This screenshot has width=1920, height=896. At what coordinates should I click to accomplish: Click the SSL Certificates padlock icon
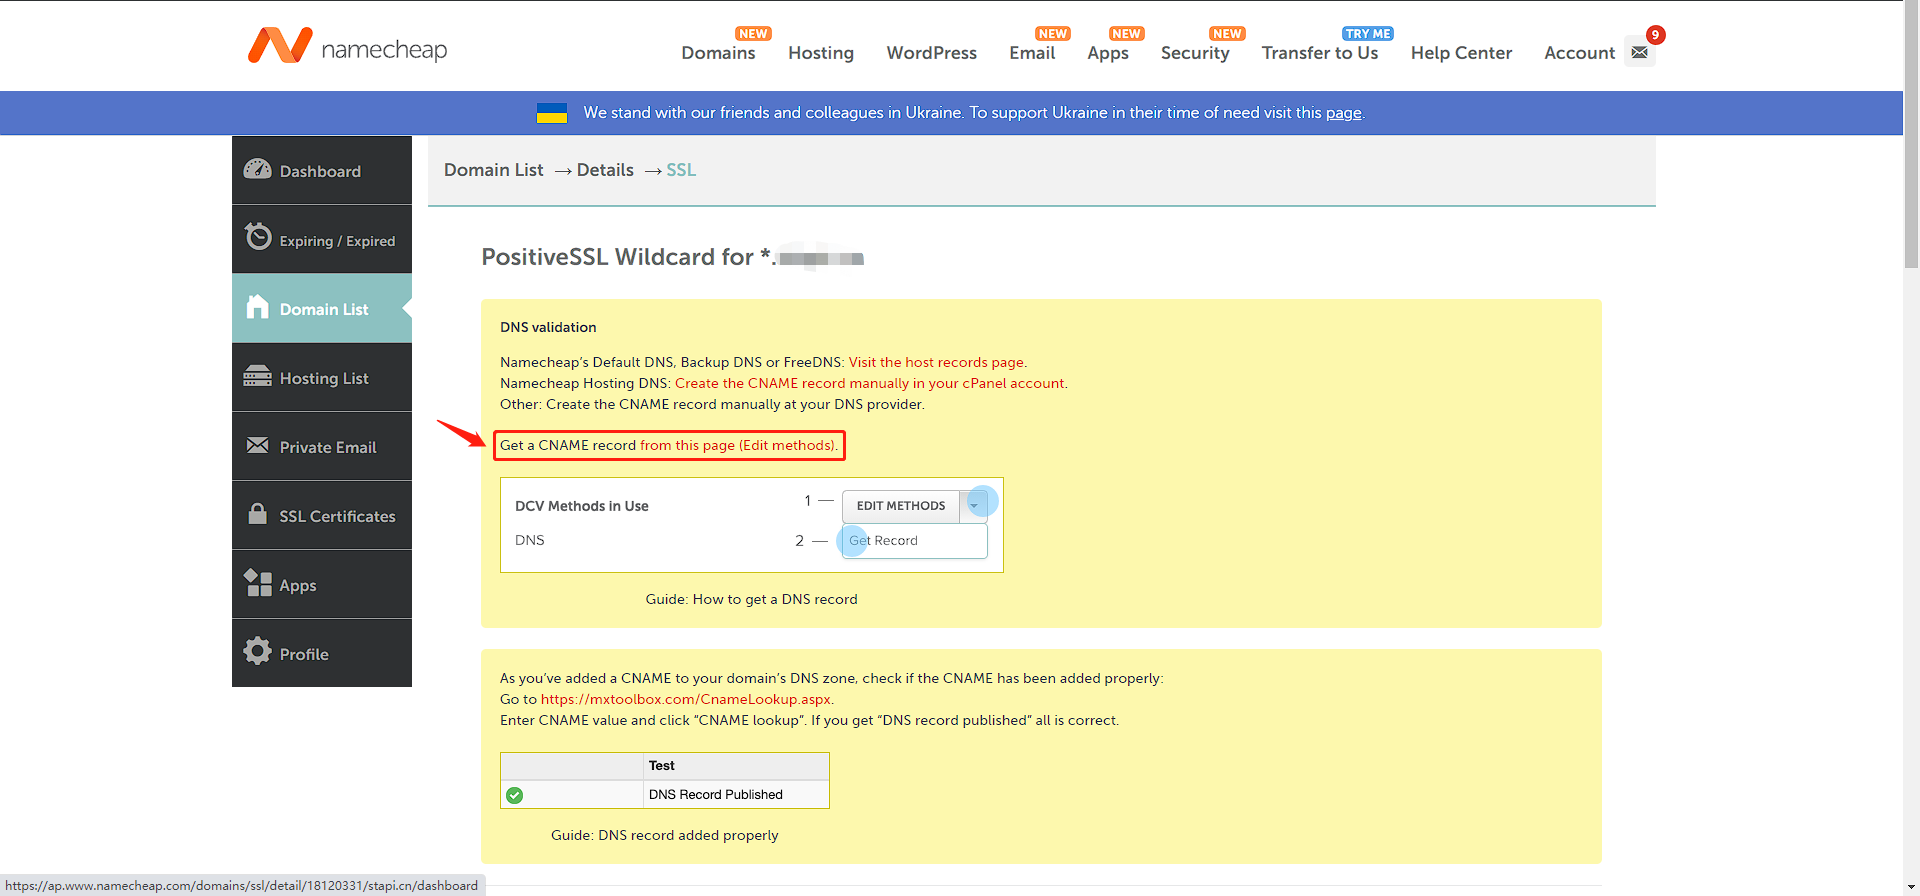(257, 513)
